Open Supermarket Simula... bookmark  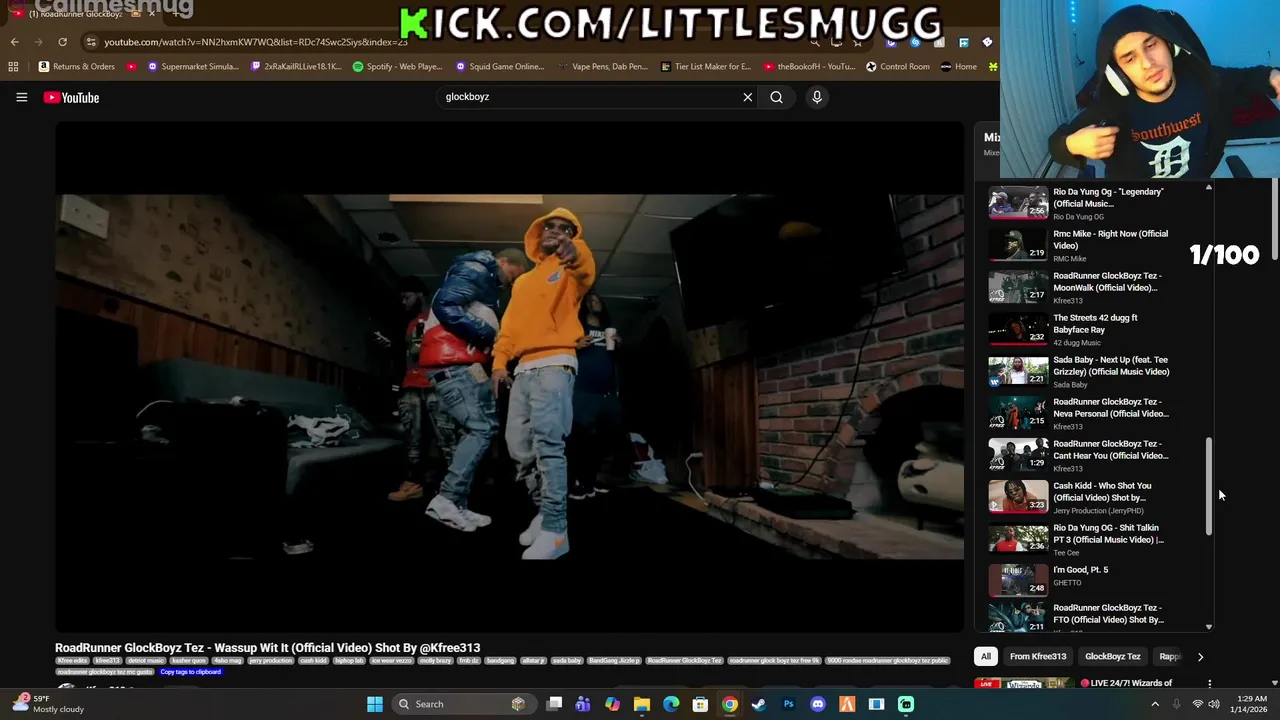tap(193, 67)
